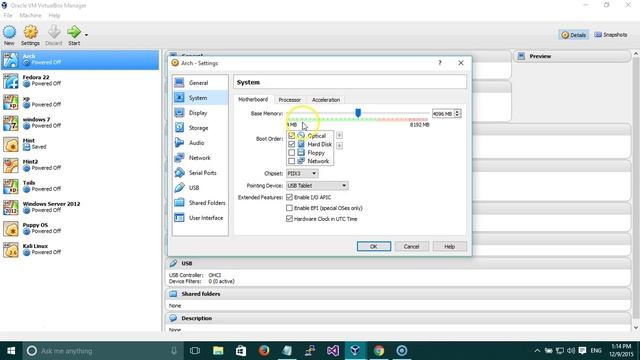Viewport: 640px width, 360px height.
Task: Start the selected VM with green arrow
Action: tap(74, 35)
